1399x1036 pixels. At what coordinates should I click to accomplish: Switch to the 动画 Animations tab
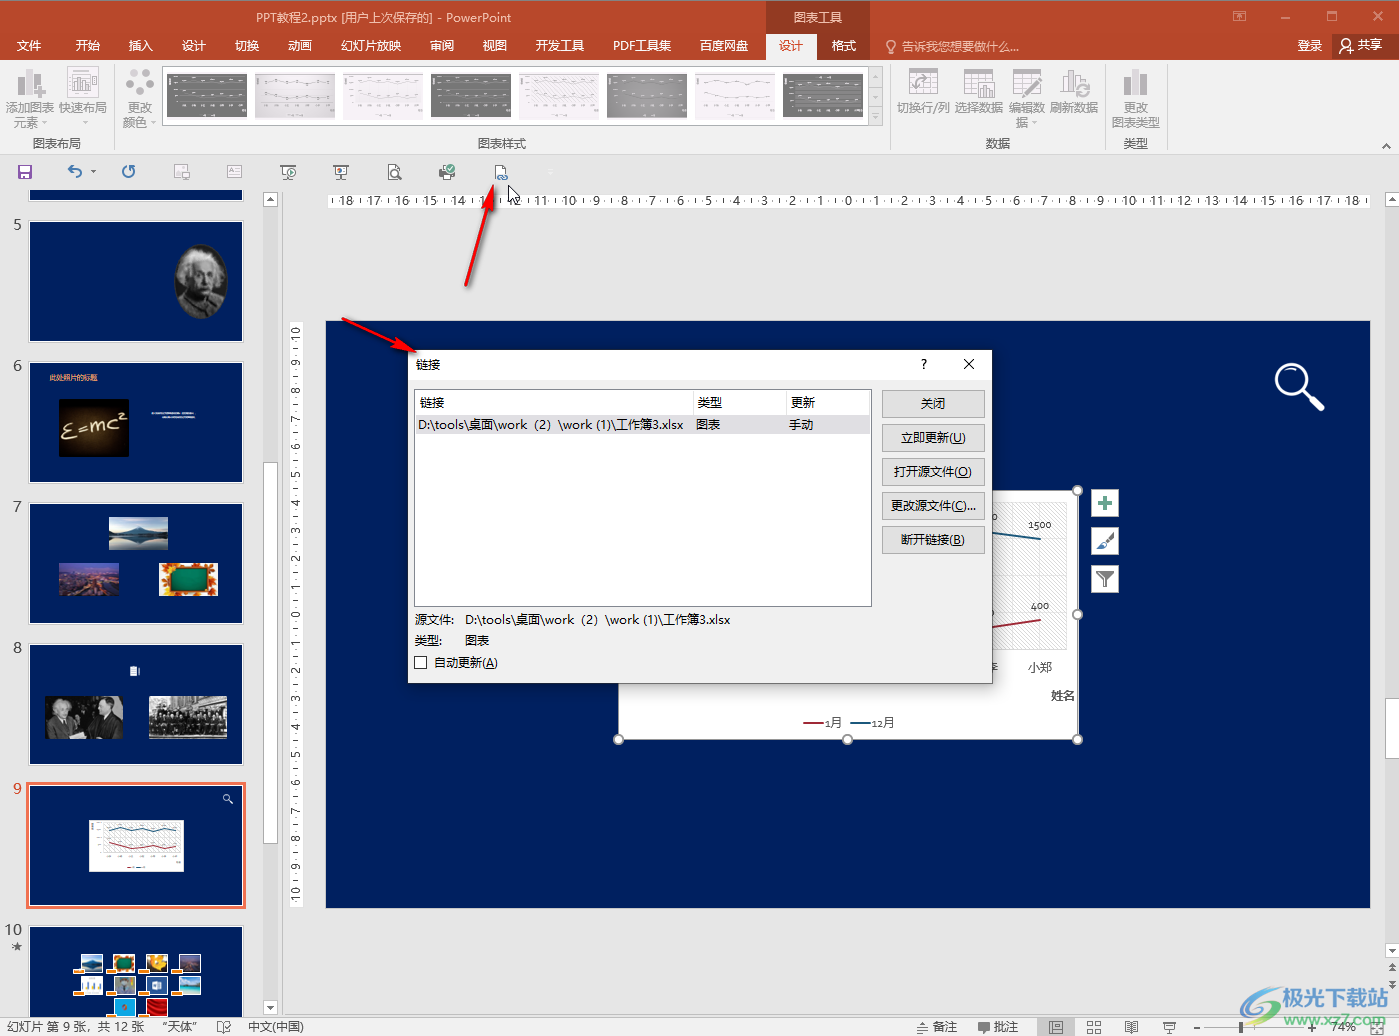click(300, 46)
